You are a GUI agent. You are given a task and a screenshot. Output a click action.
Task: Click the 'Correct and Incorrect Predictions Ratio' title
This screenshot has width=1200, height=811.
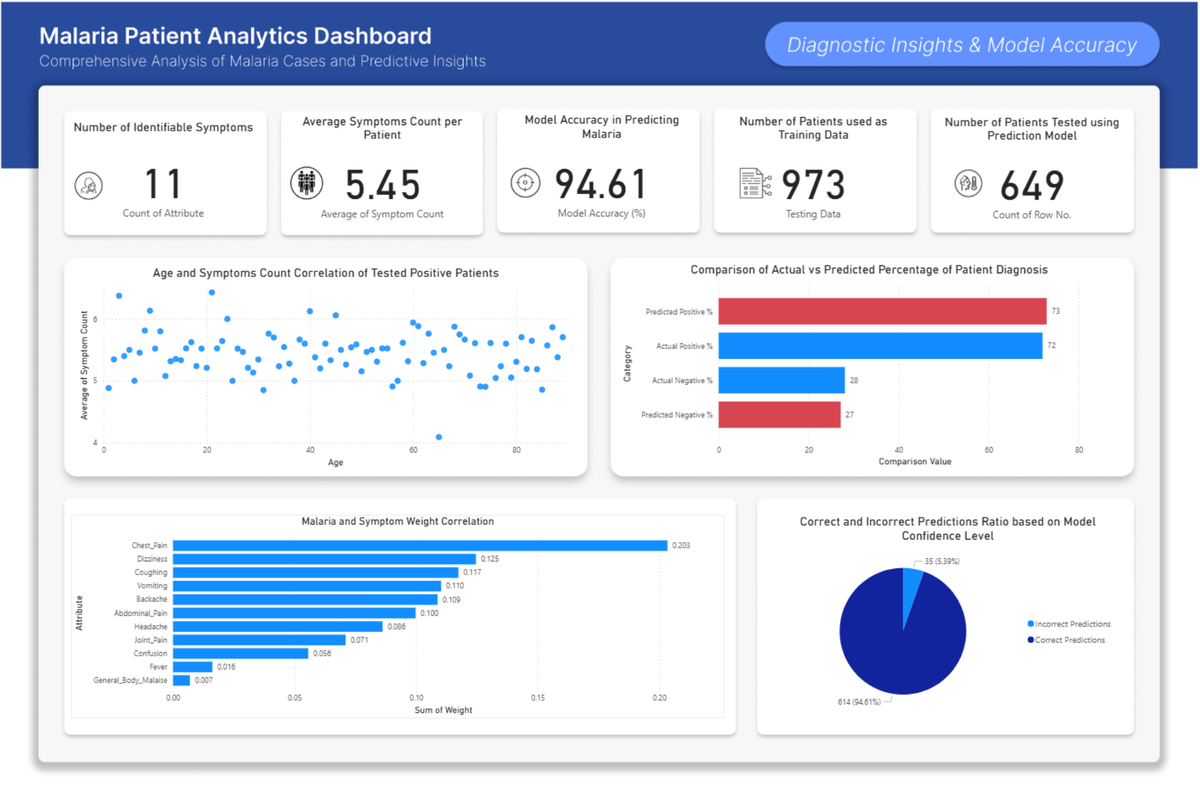(x=947, y=528)
